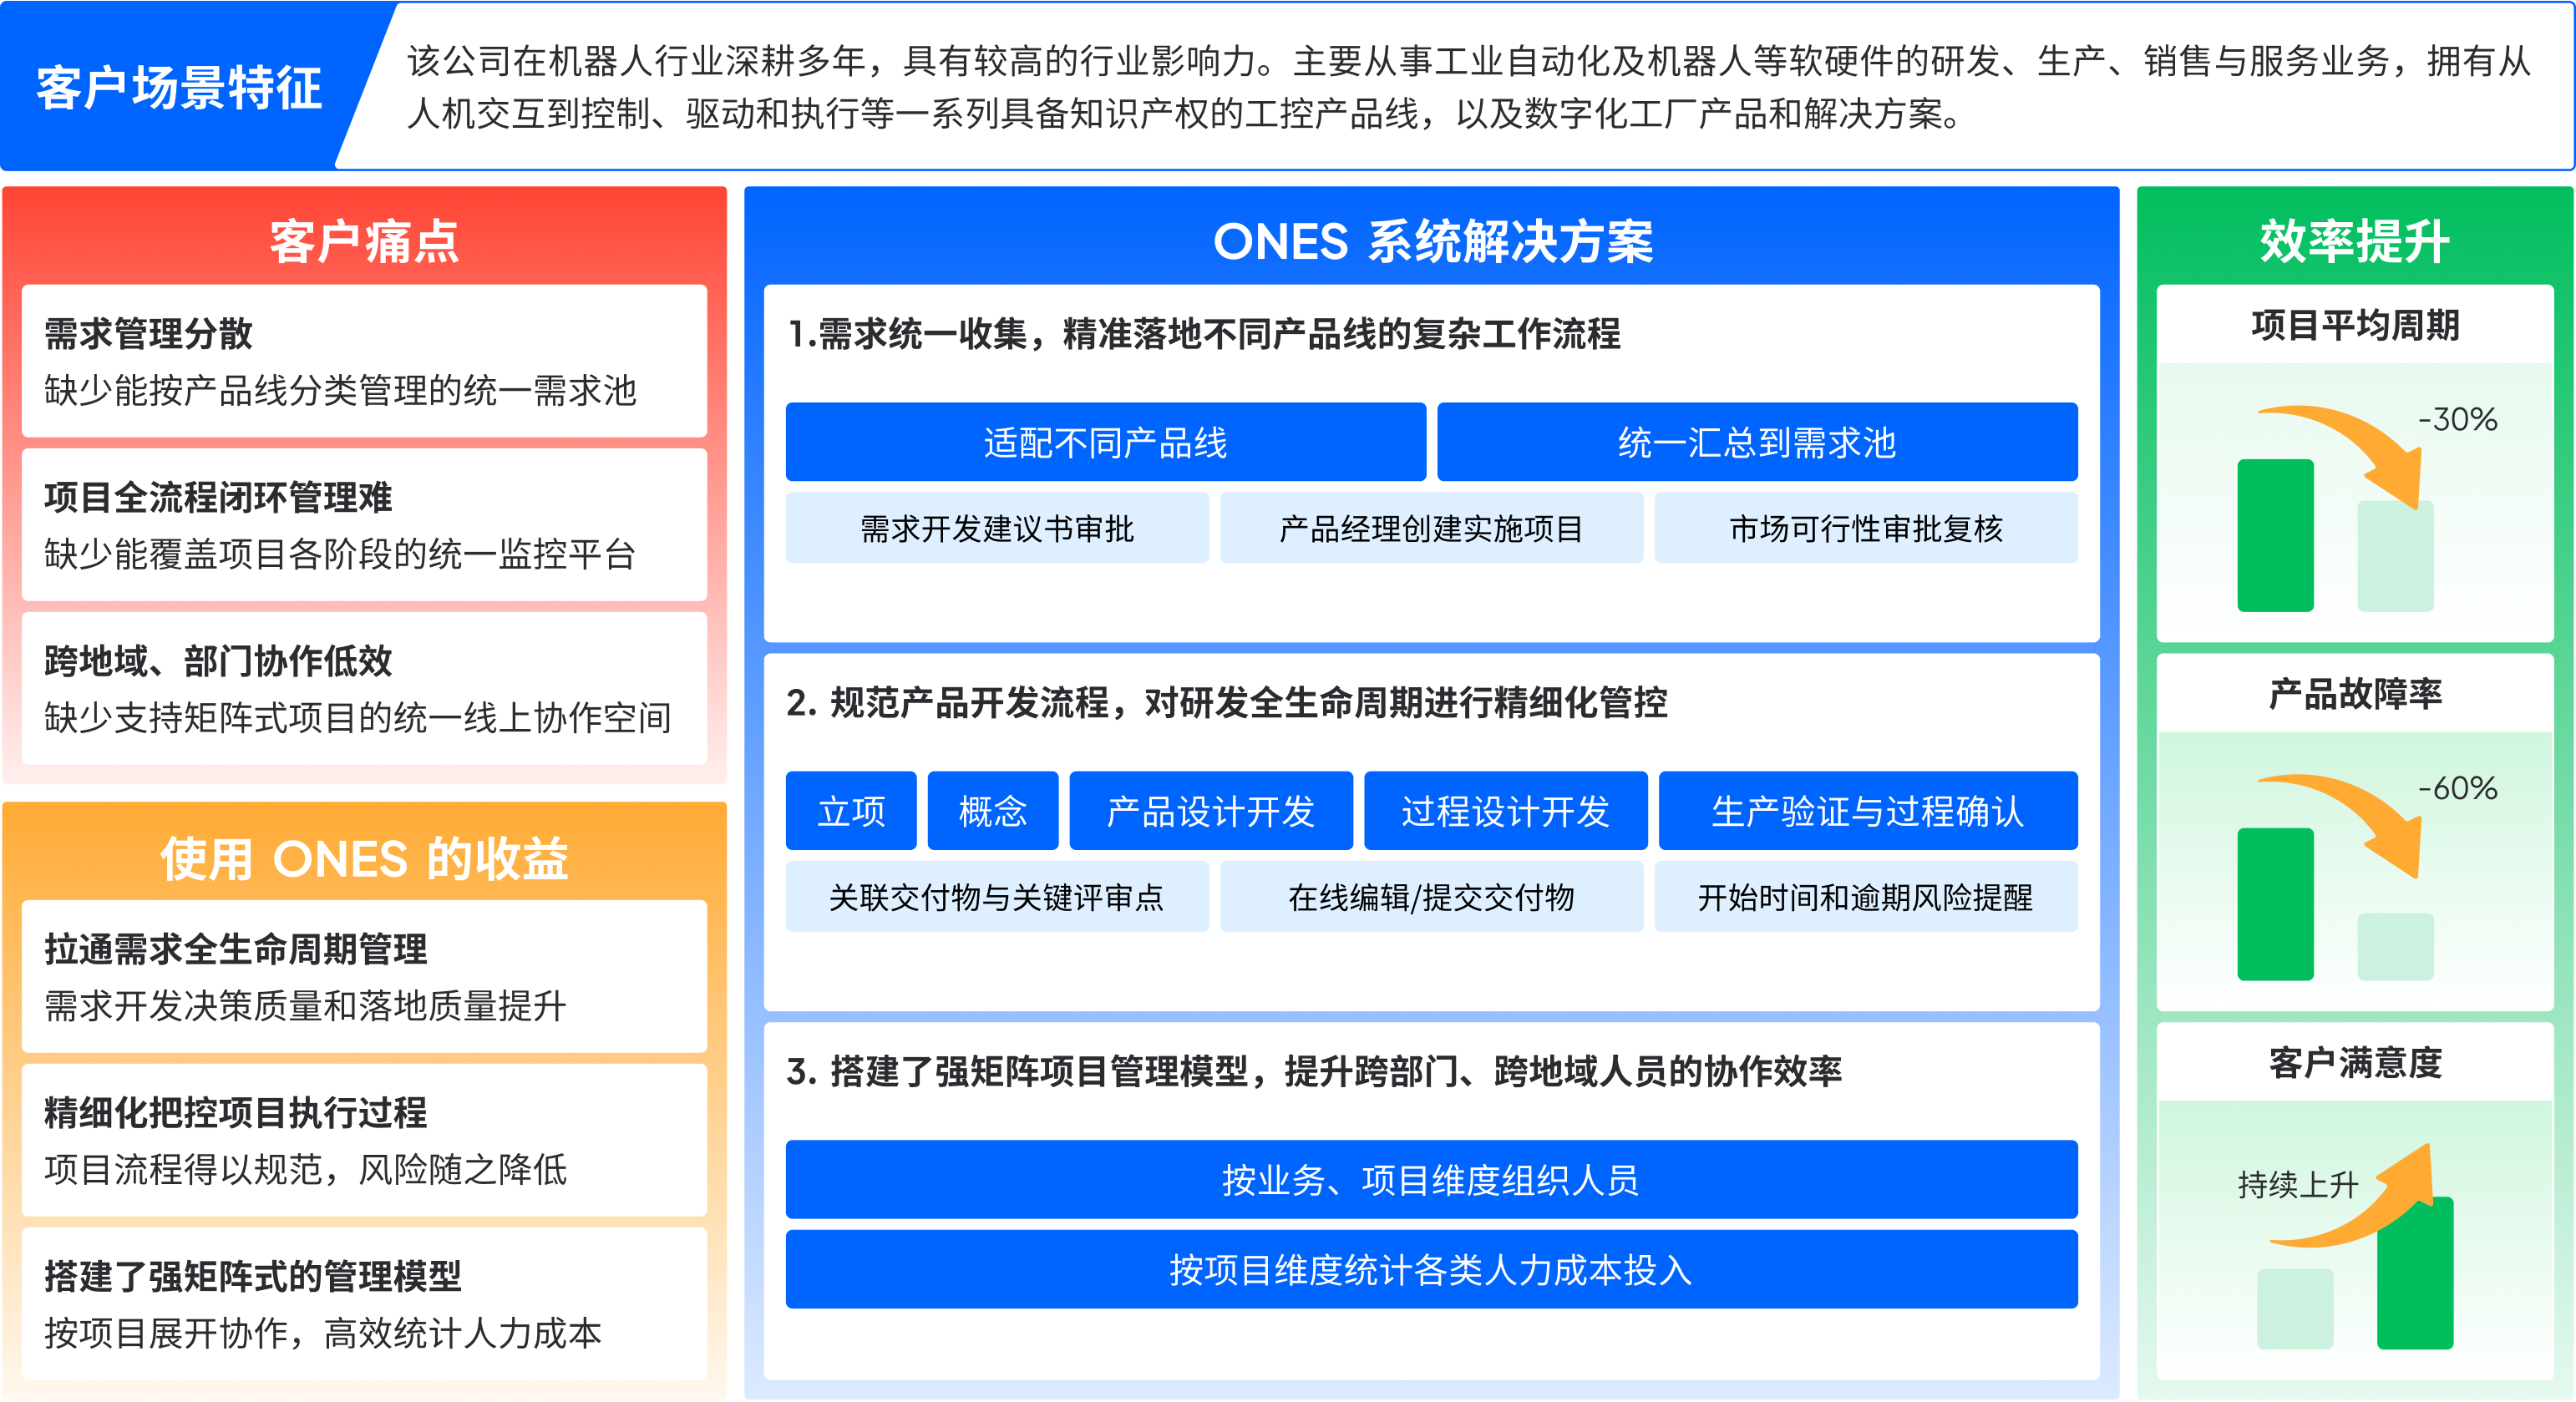
Task: Click the dark green bar in 项目平均周期 chart
Action: (x=2275, y=535)
